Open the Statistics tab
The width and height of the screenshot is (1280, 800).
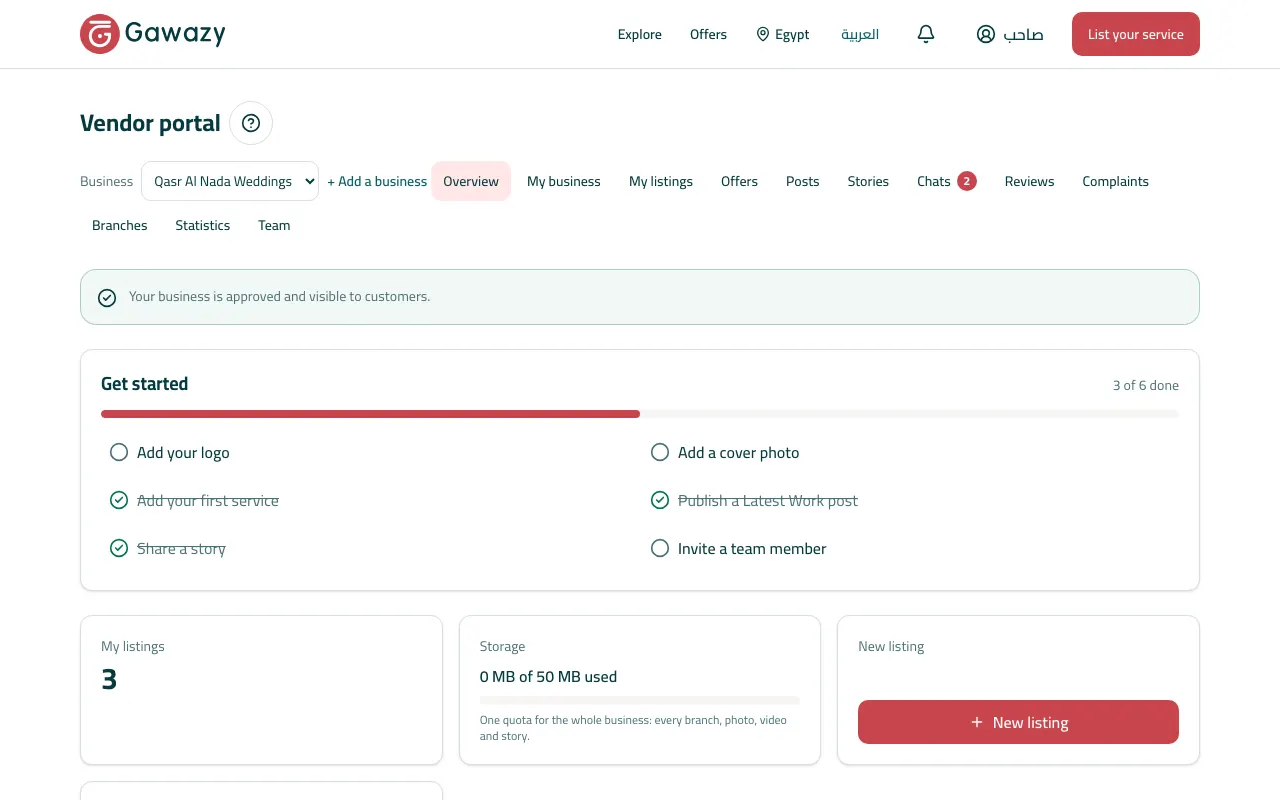pyautogui.click(x=203, y=225)
